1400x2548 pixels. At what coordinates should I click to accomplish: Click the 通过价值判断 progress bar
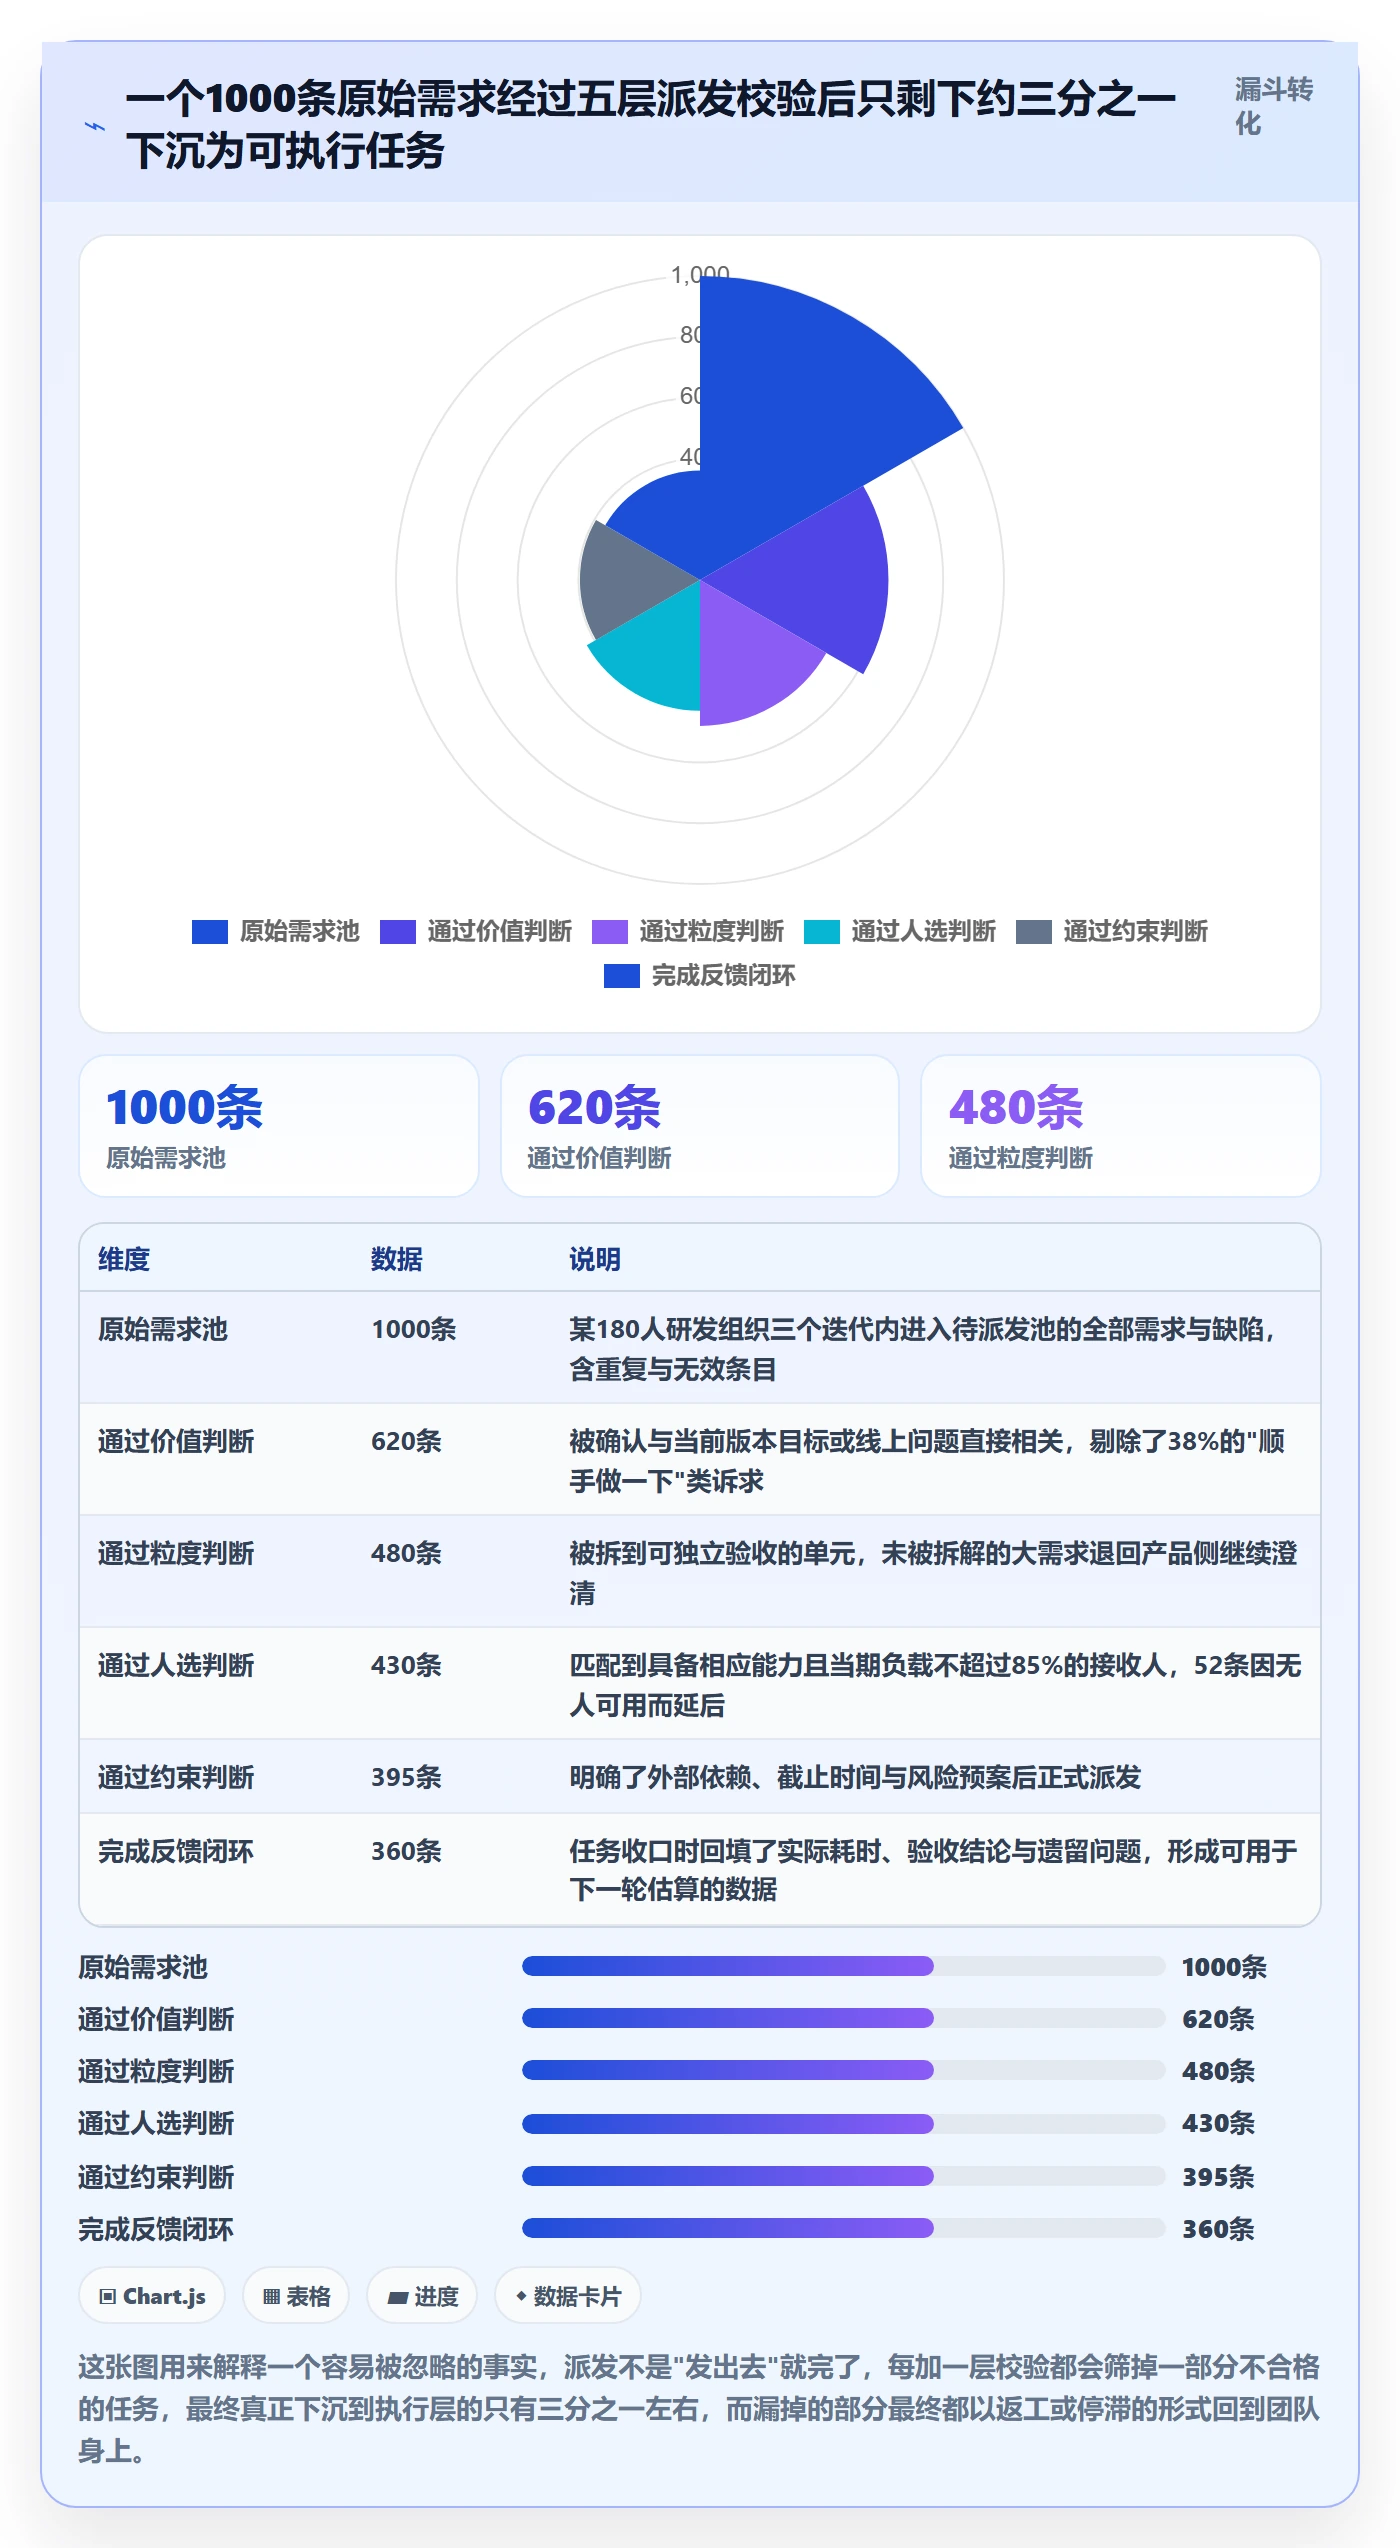[x=843, y=2018]
